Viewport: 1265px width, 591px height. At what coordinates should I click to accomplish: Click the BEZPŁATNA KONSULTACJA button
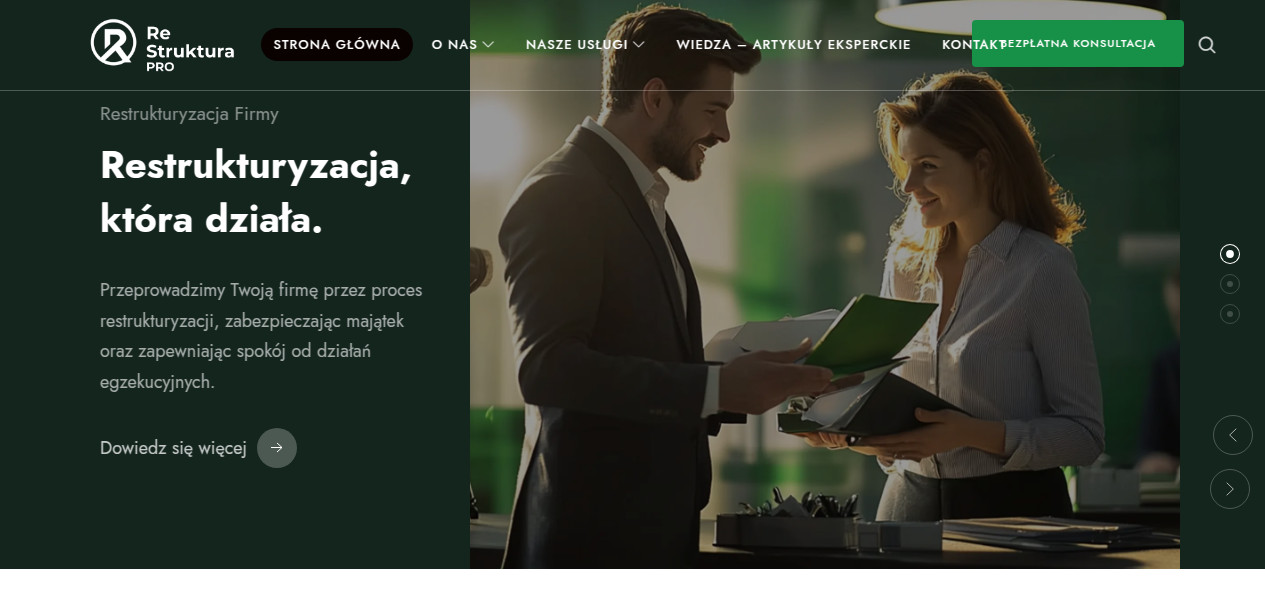click(1078, 44)
